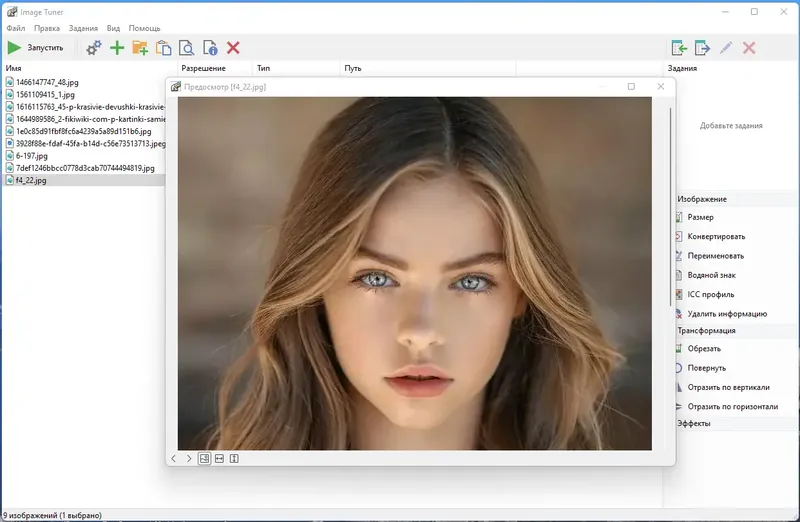The height and width of the screenshot is (522, 800).
Task: Click the green plus add images icon
Action: point(117,48)
